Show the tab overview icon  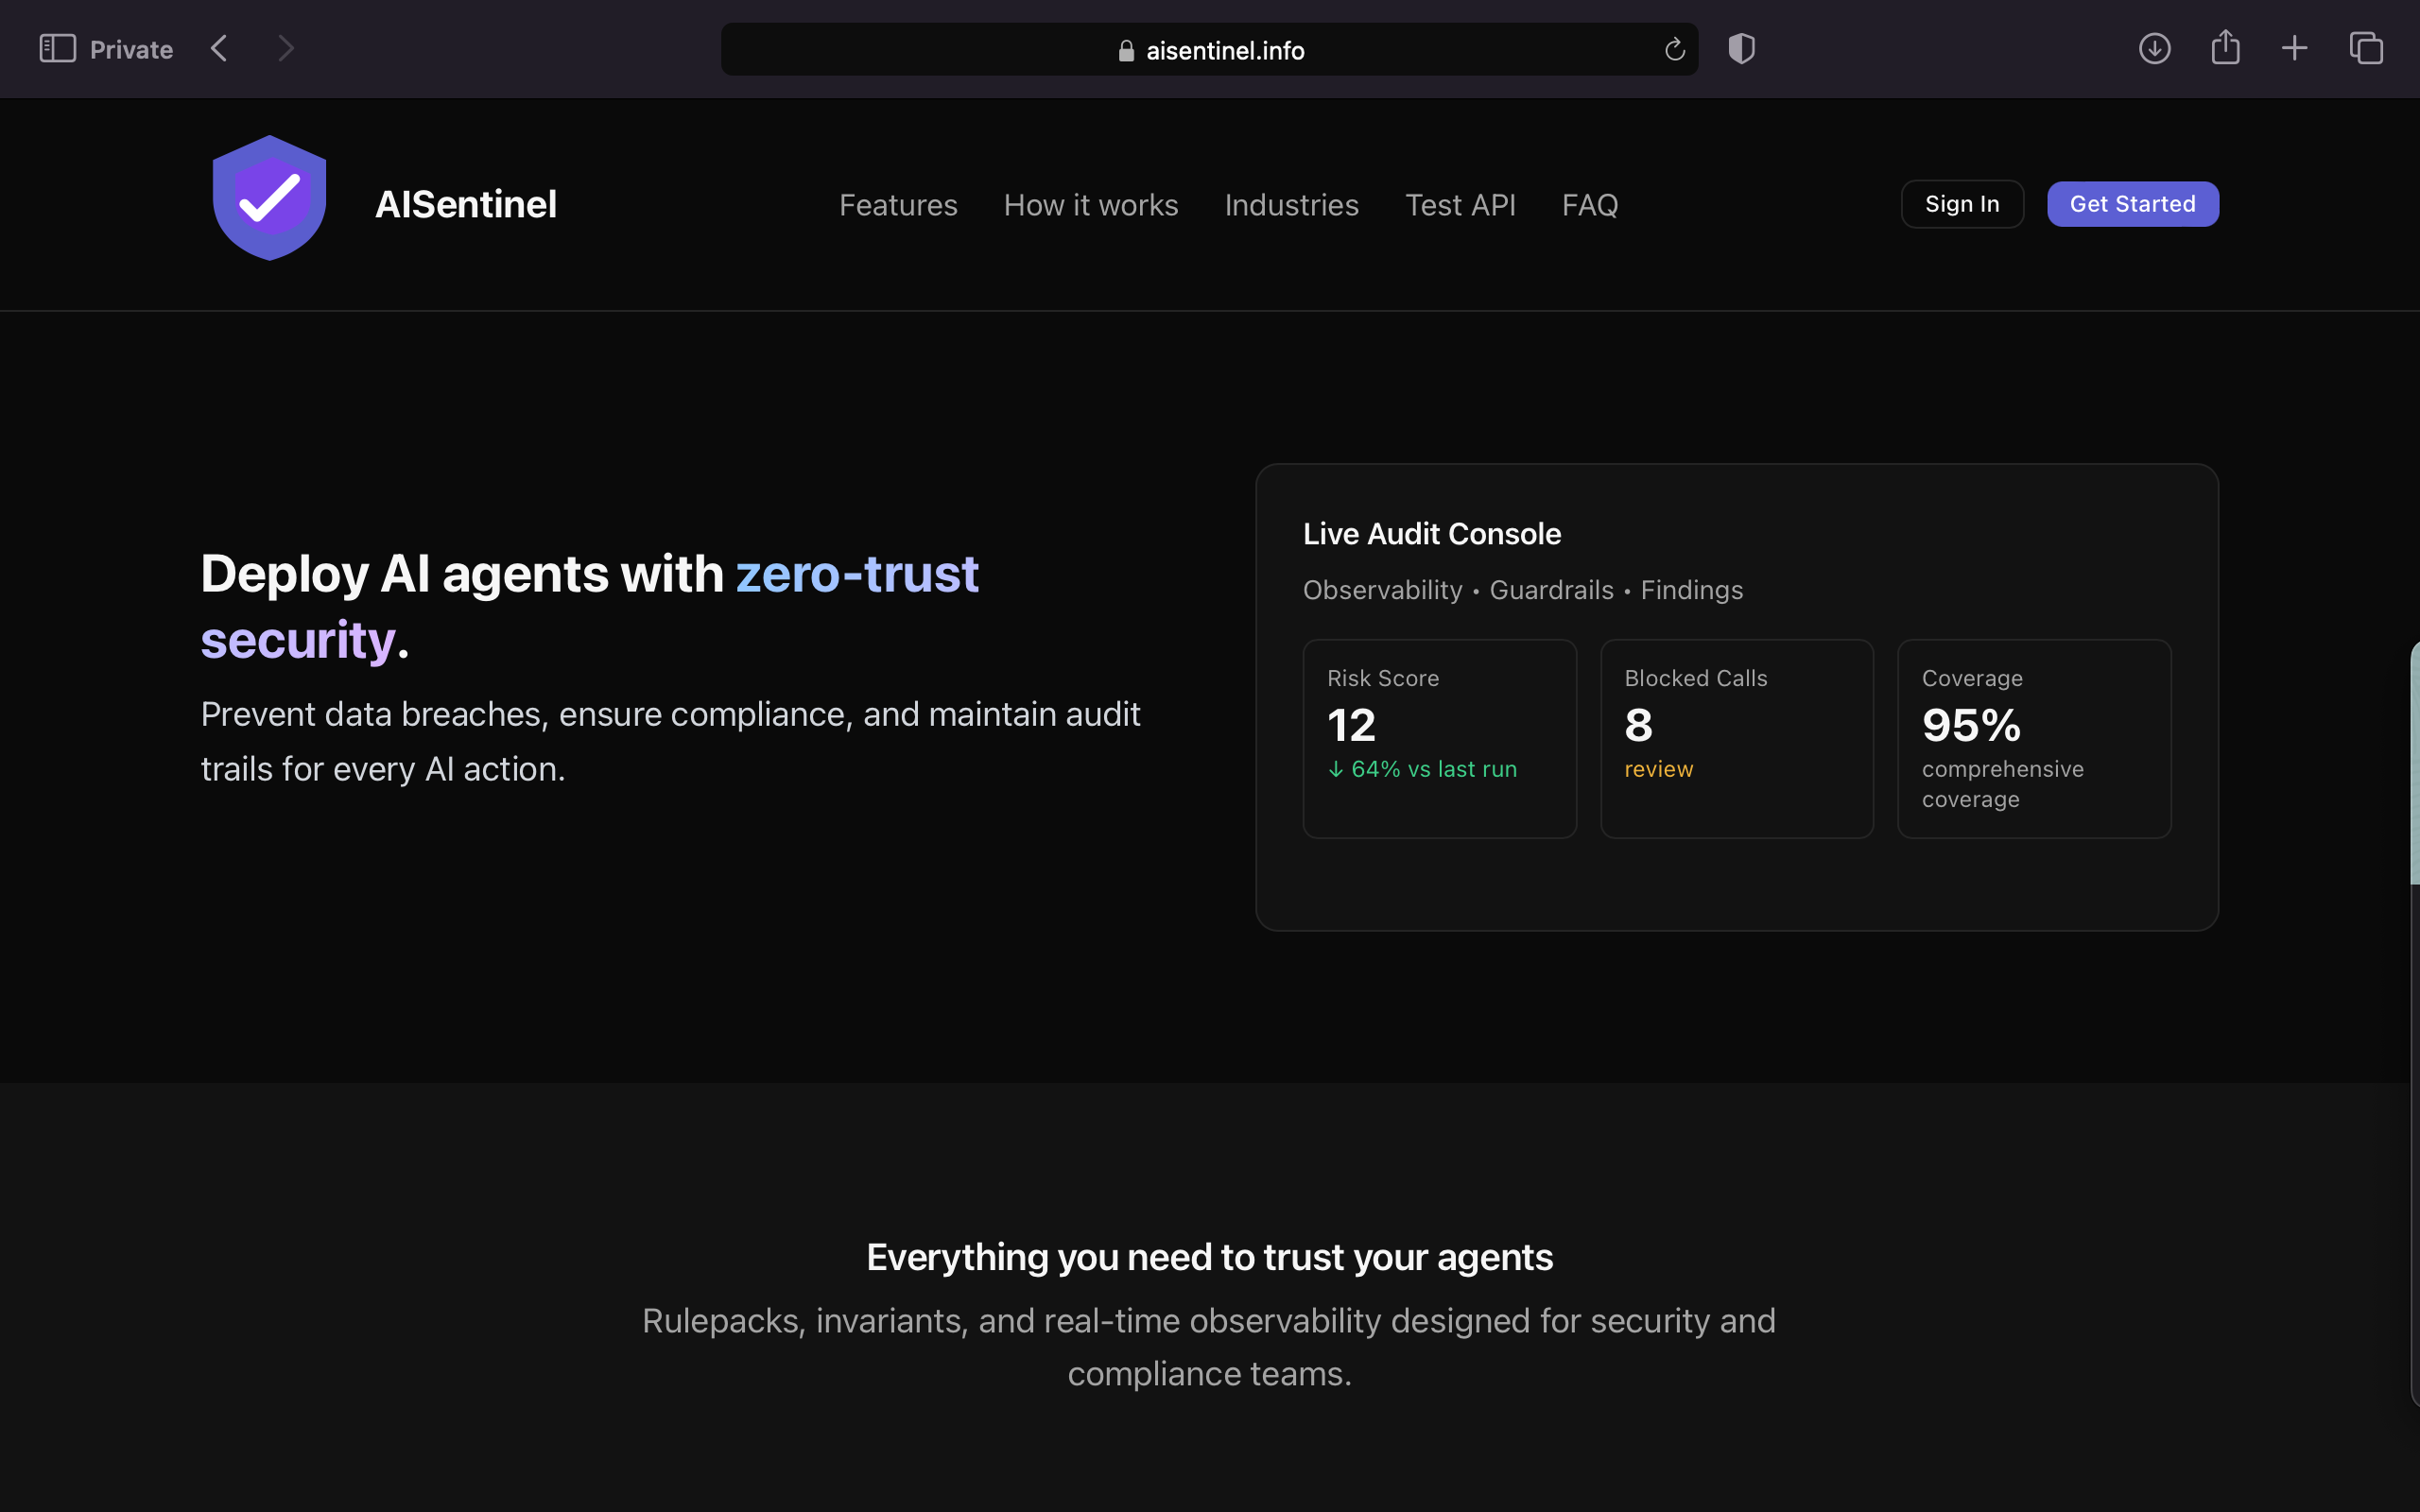2366,48
